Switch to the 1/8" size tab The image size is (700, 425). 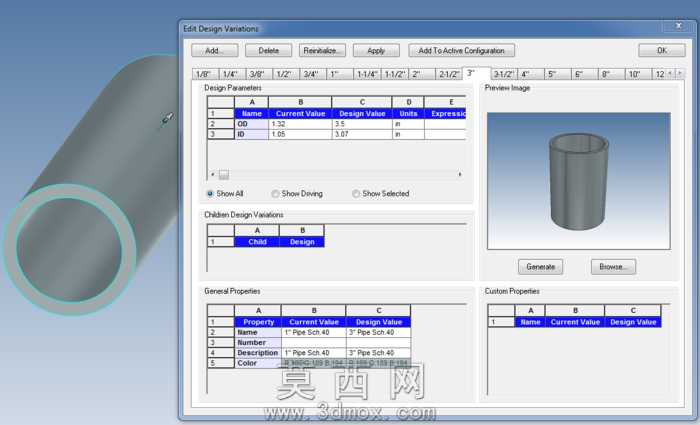205,74
